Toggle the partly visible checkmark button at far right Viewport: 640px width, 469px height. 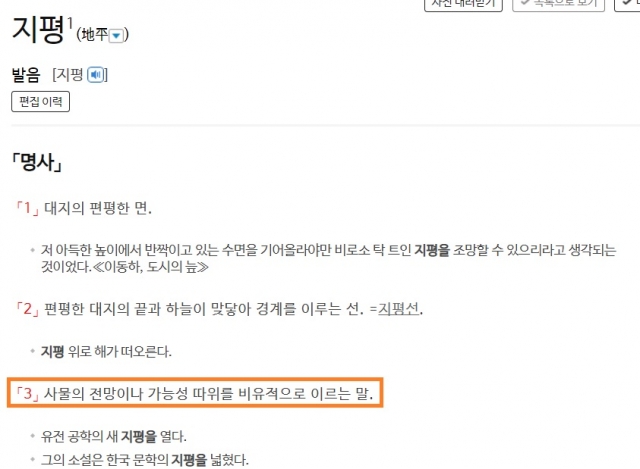pos(627,4)
